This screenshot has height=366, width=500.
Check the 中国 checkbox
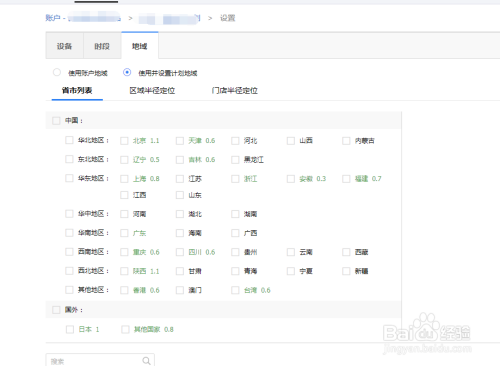coord(56,120)
